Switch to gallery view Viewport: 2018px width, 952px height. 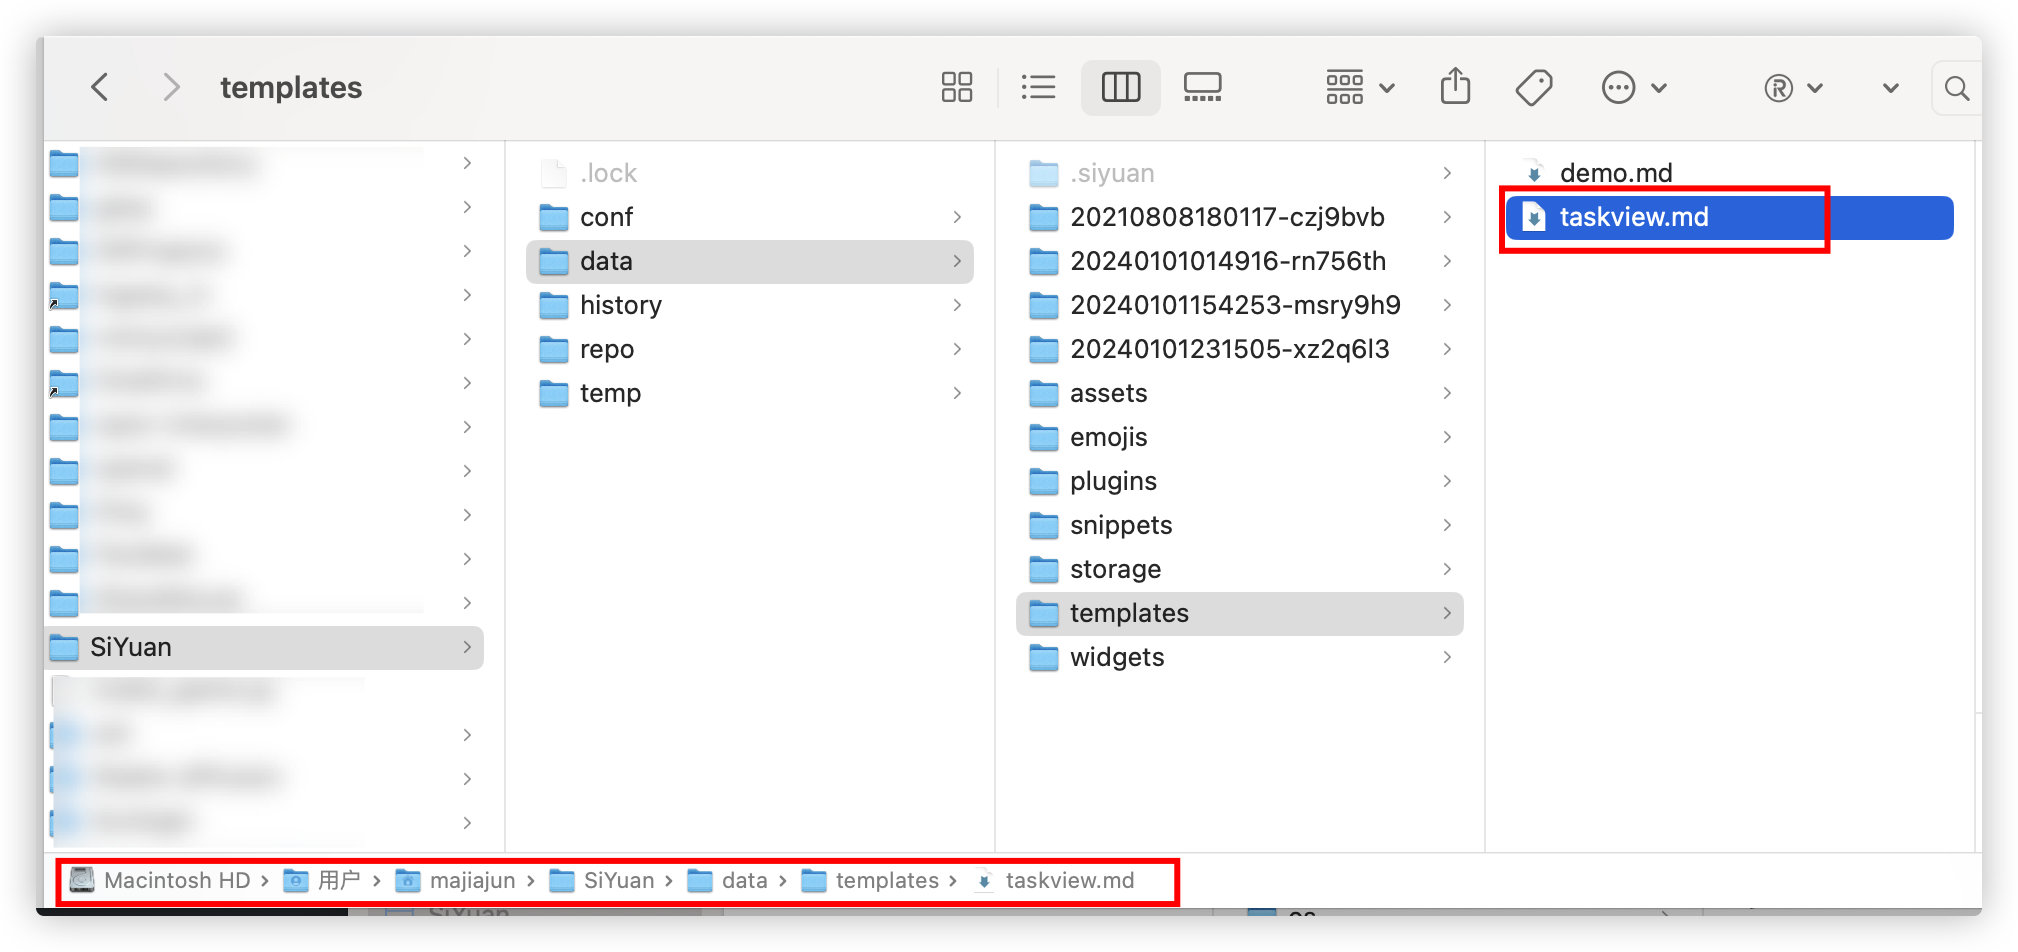[x=1203, y=88]
